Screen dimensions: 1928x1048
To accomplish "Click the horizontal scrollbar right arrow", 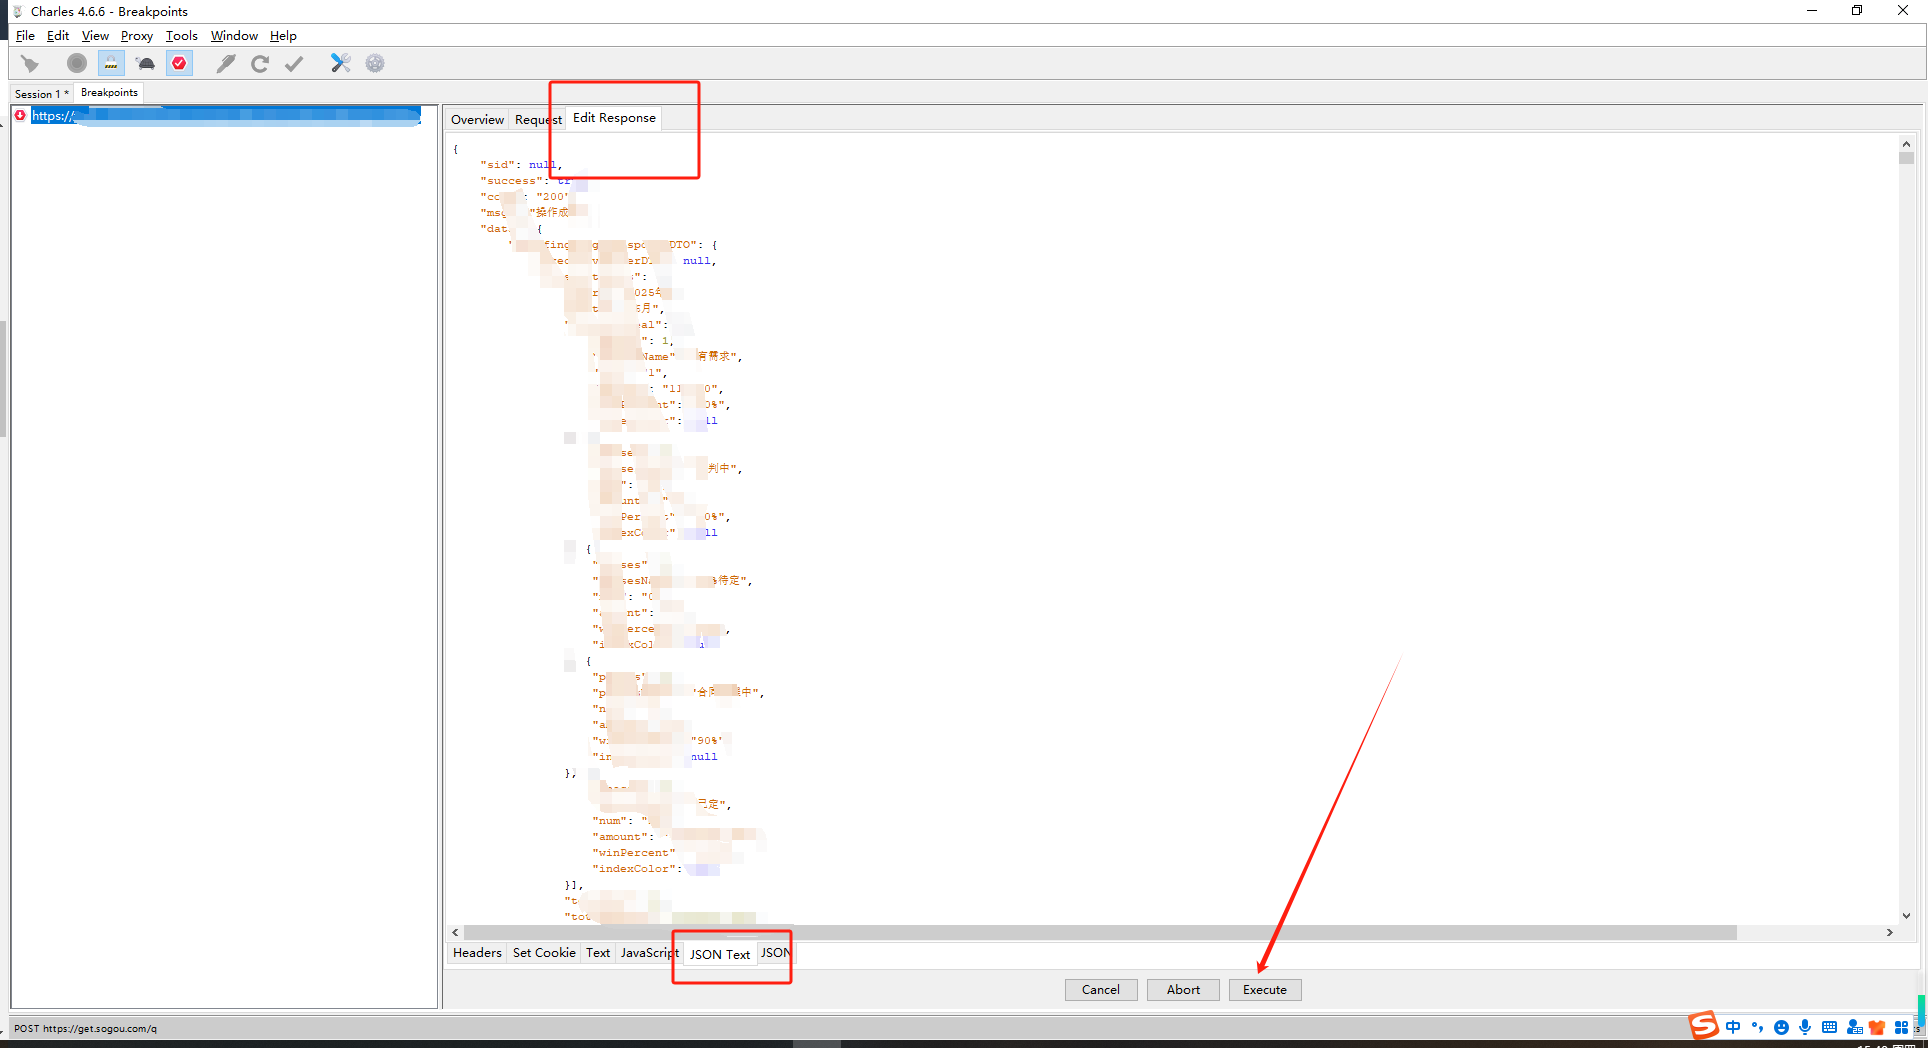I will pos(1889,932).
